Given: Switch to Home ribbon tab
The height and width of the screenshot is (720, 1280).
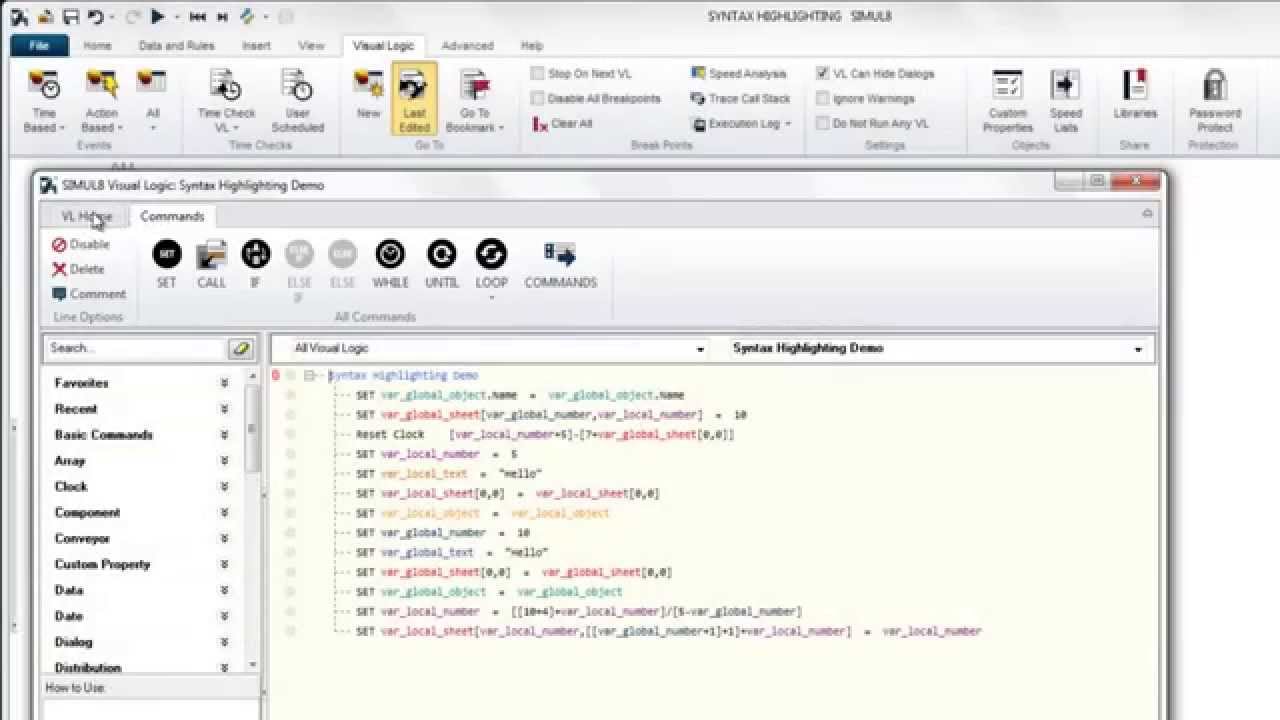Looking at the screenshot, I should (x=97, y=46).
